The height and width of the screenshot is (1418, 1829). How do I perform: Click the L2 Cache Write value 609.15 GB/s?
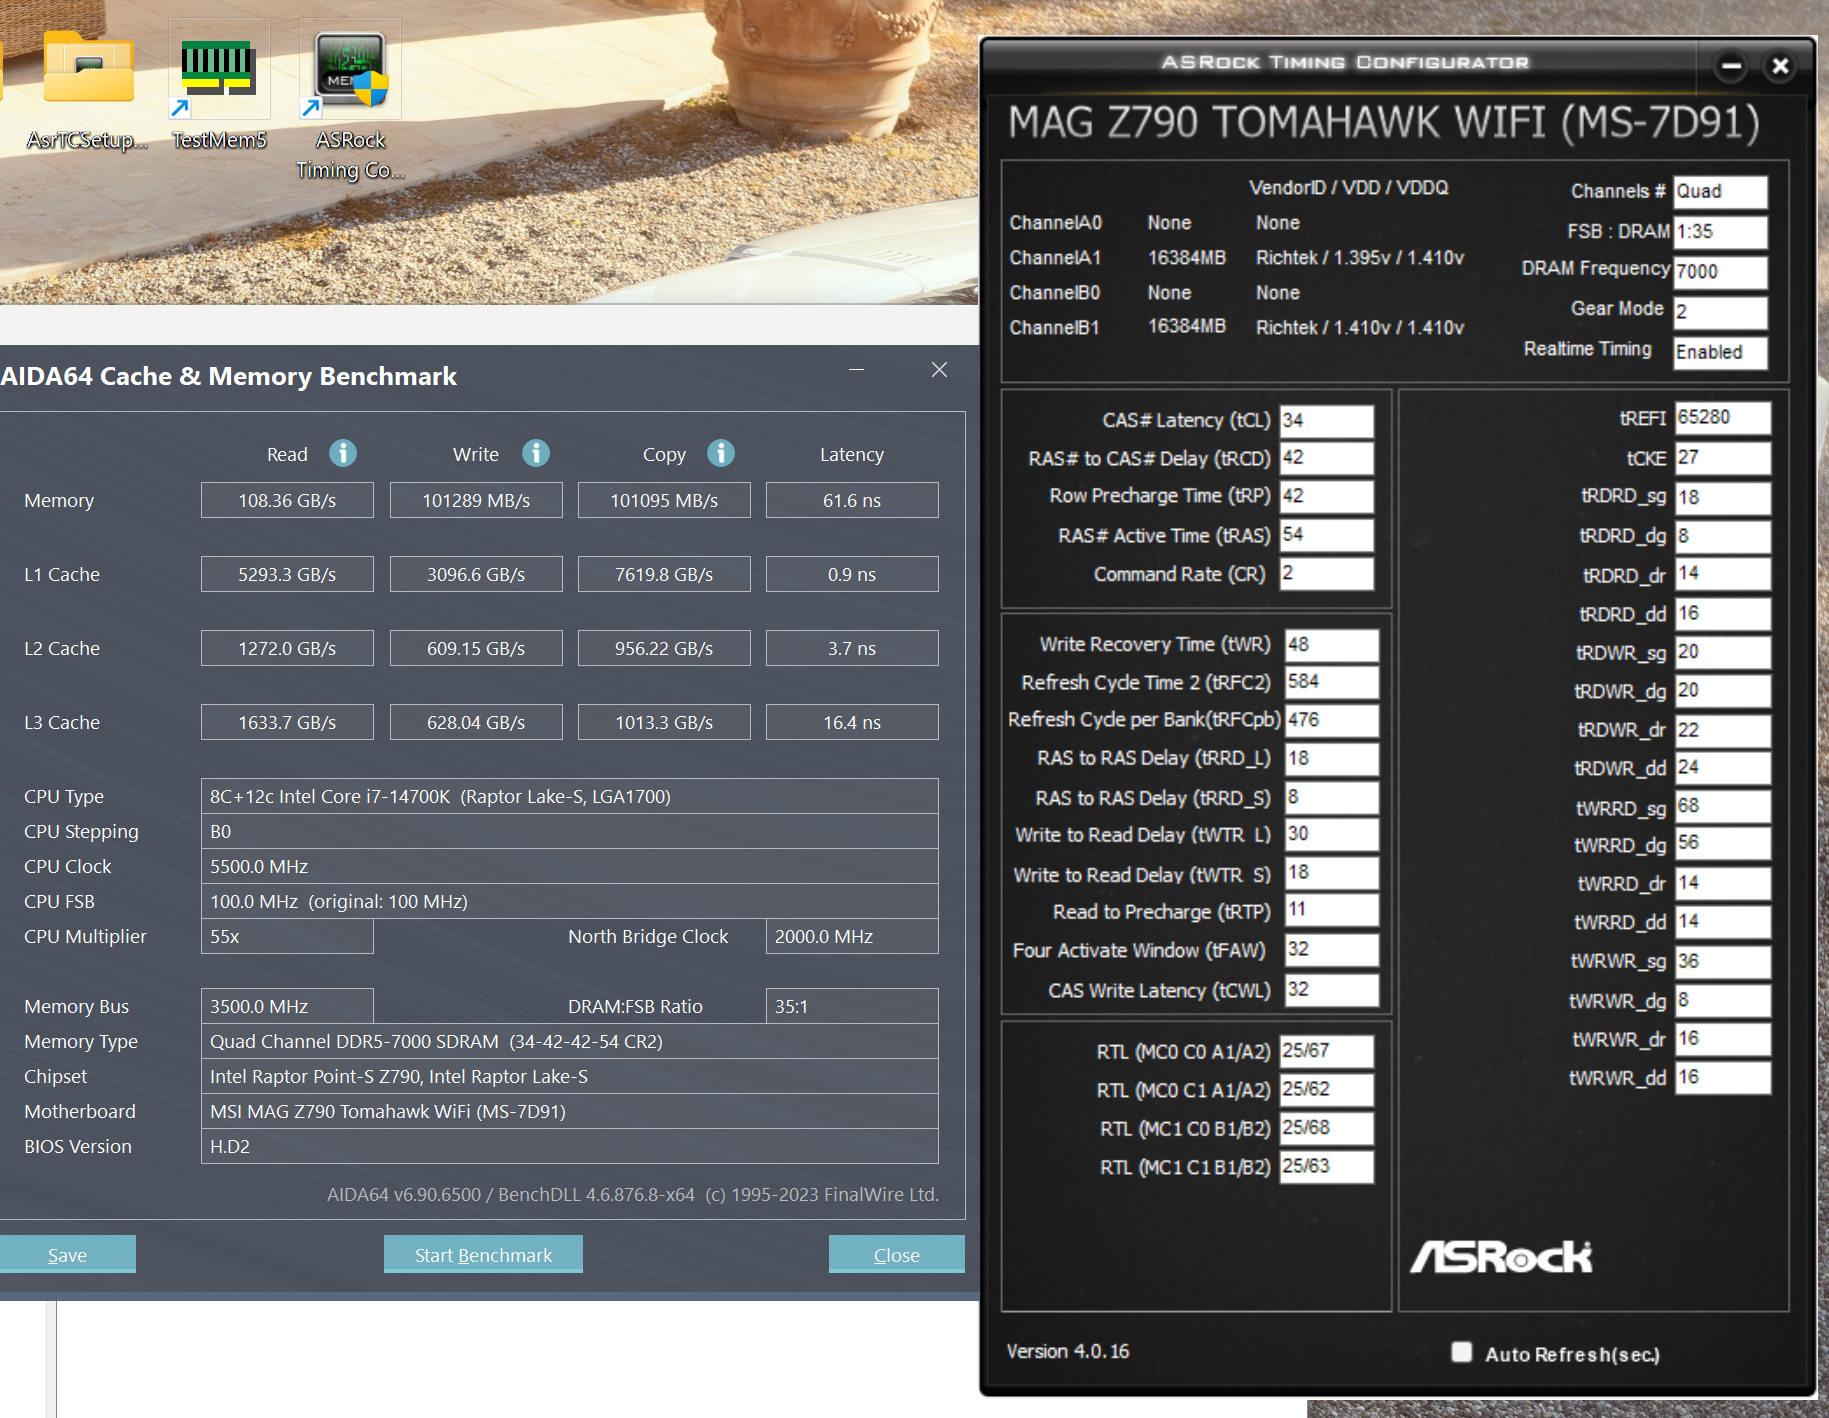[476, 648]
